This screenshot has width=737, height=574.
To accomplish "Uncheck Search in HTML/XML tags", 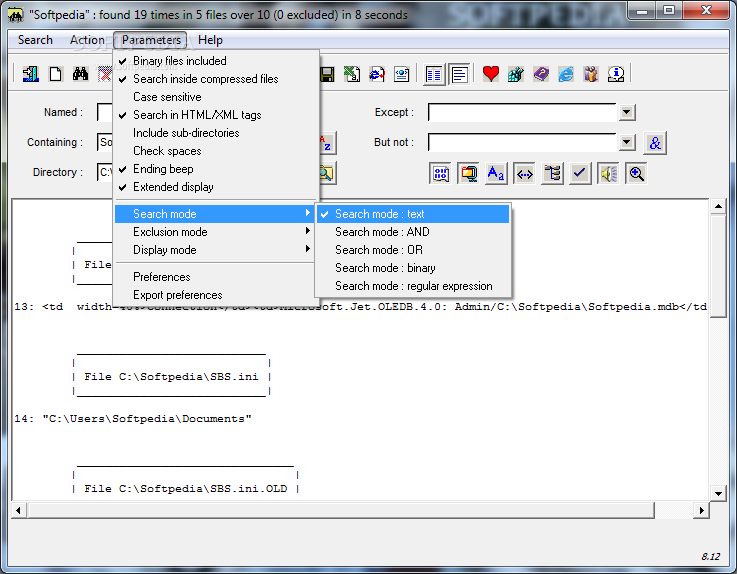I will 217,115.
